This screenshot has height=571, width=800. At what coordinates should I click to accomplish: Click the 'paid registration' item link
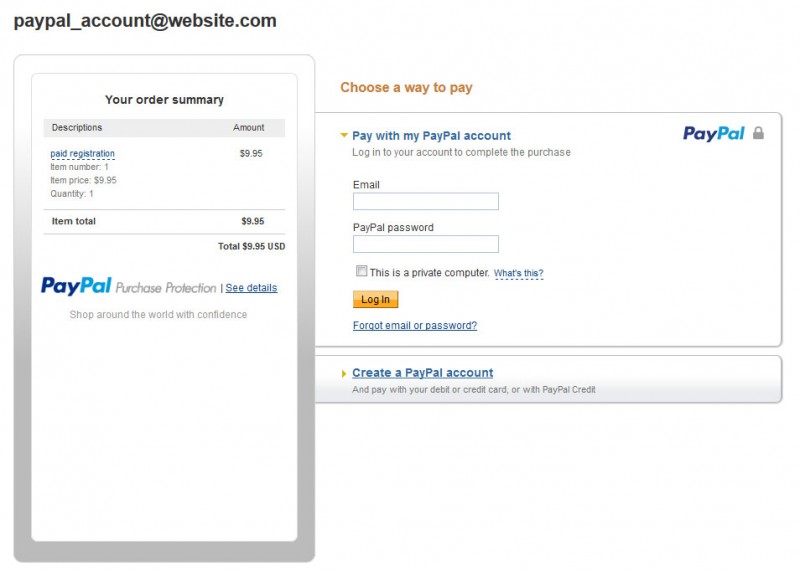(82, 154)
